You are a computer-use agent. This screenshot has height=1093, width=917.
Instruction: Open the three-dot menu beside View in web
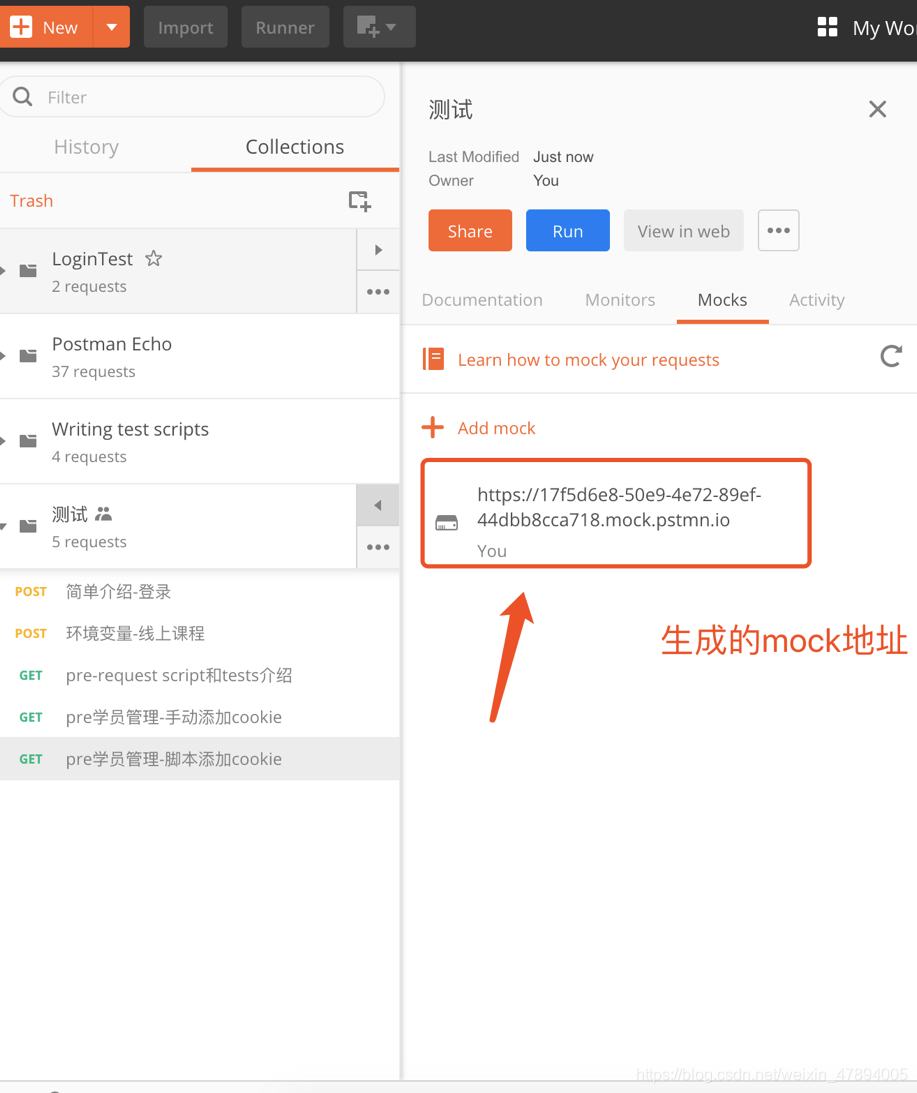pos(778,231)
